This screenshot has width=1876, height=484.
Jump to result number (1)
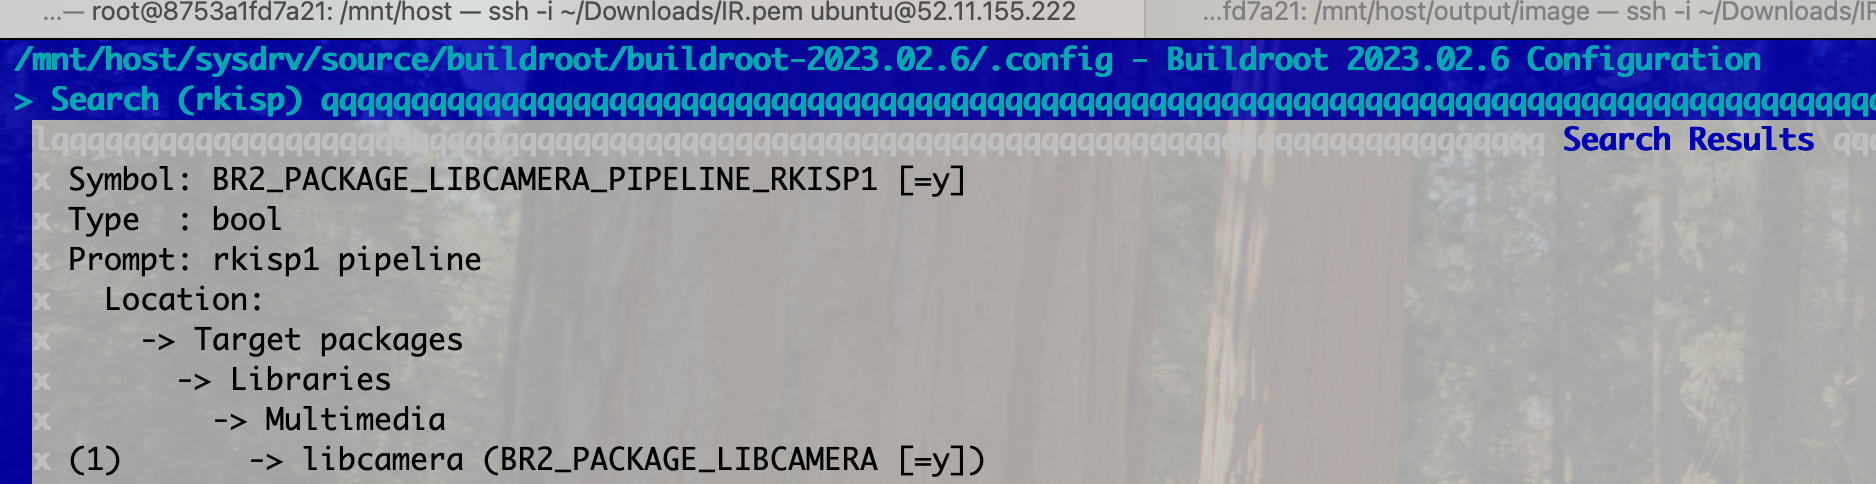[x=95, y=460]
